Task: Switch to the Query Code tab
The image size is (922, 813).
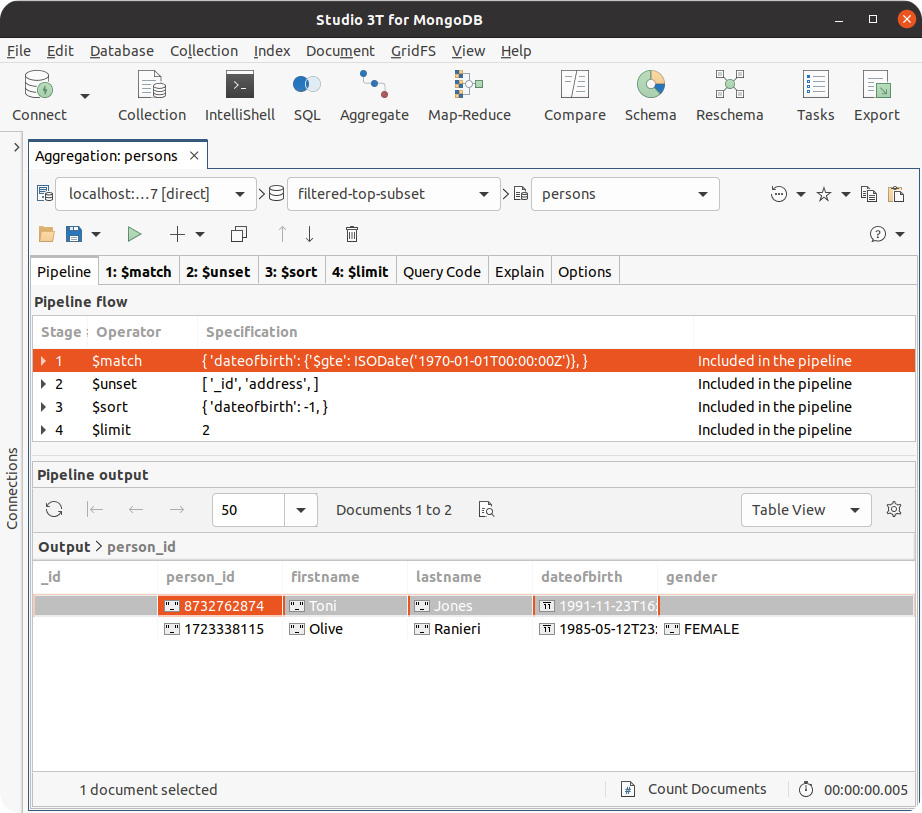Action: 442,272
